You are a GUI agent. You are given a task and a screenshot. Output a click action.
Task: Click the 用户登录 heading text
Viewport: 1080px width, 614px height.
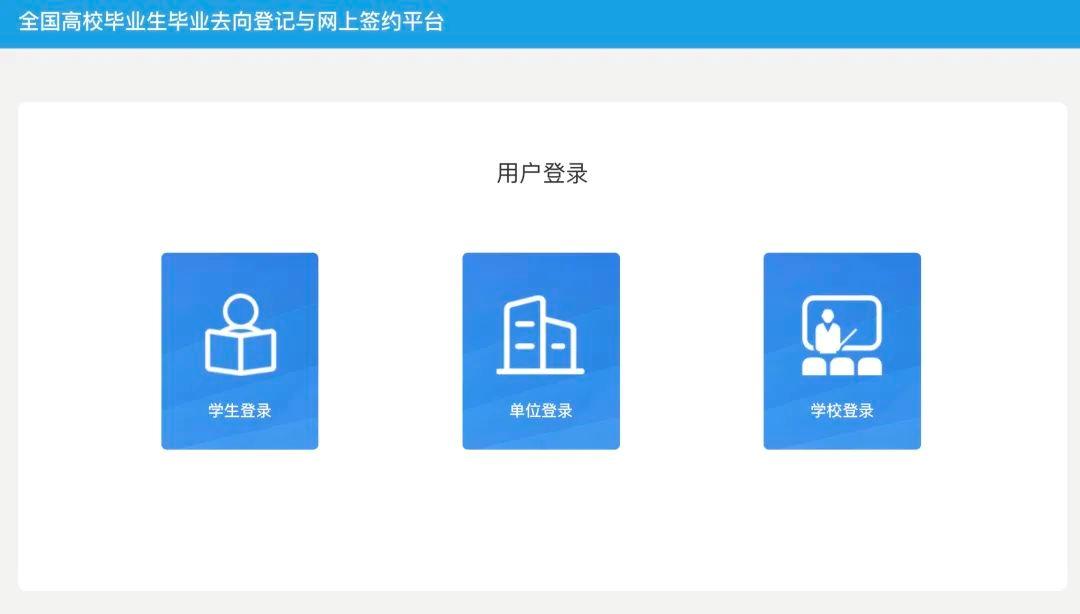pos(542,173)
